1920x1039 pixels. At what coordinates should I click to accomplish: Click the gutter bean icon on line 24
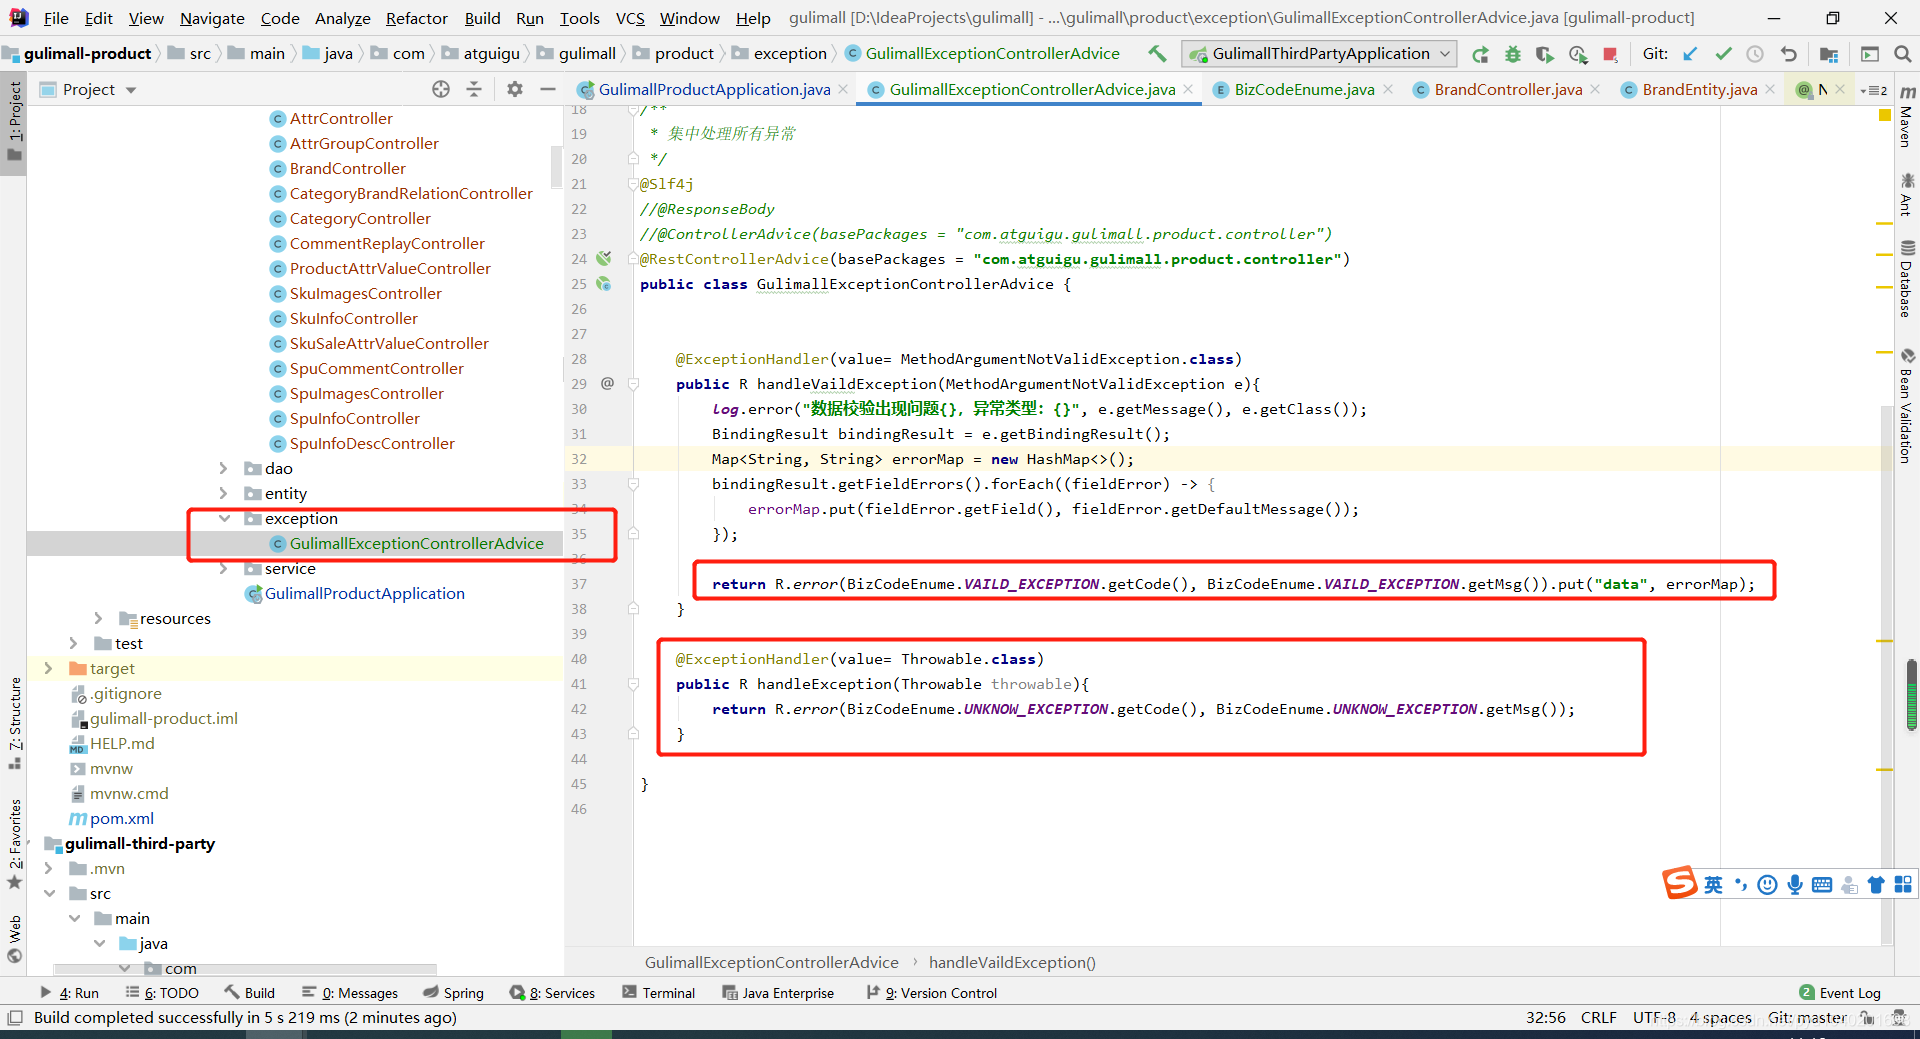pyautogui.click(x=604, y=258)
